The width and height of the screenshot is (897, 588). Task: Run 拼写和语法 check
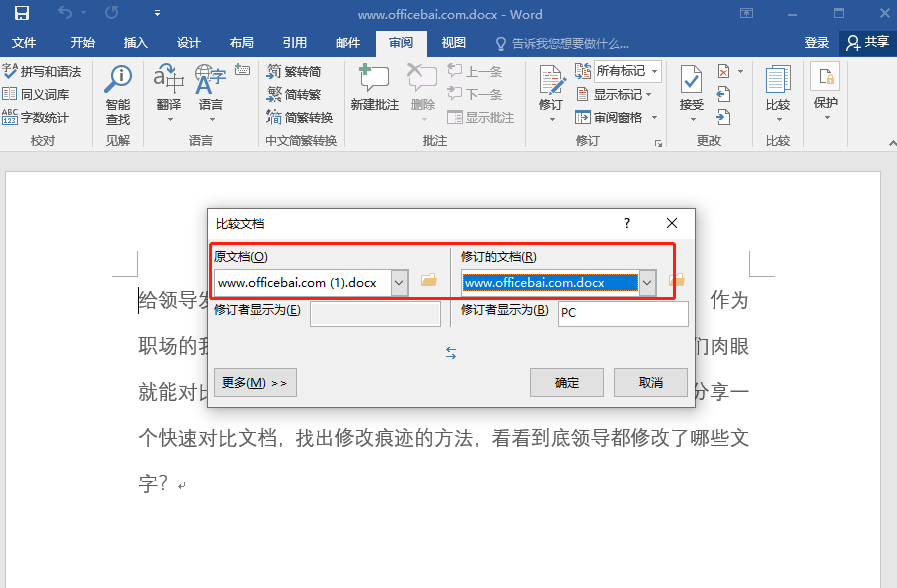42,71
